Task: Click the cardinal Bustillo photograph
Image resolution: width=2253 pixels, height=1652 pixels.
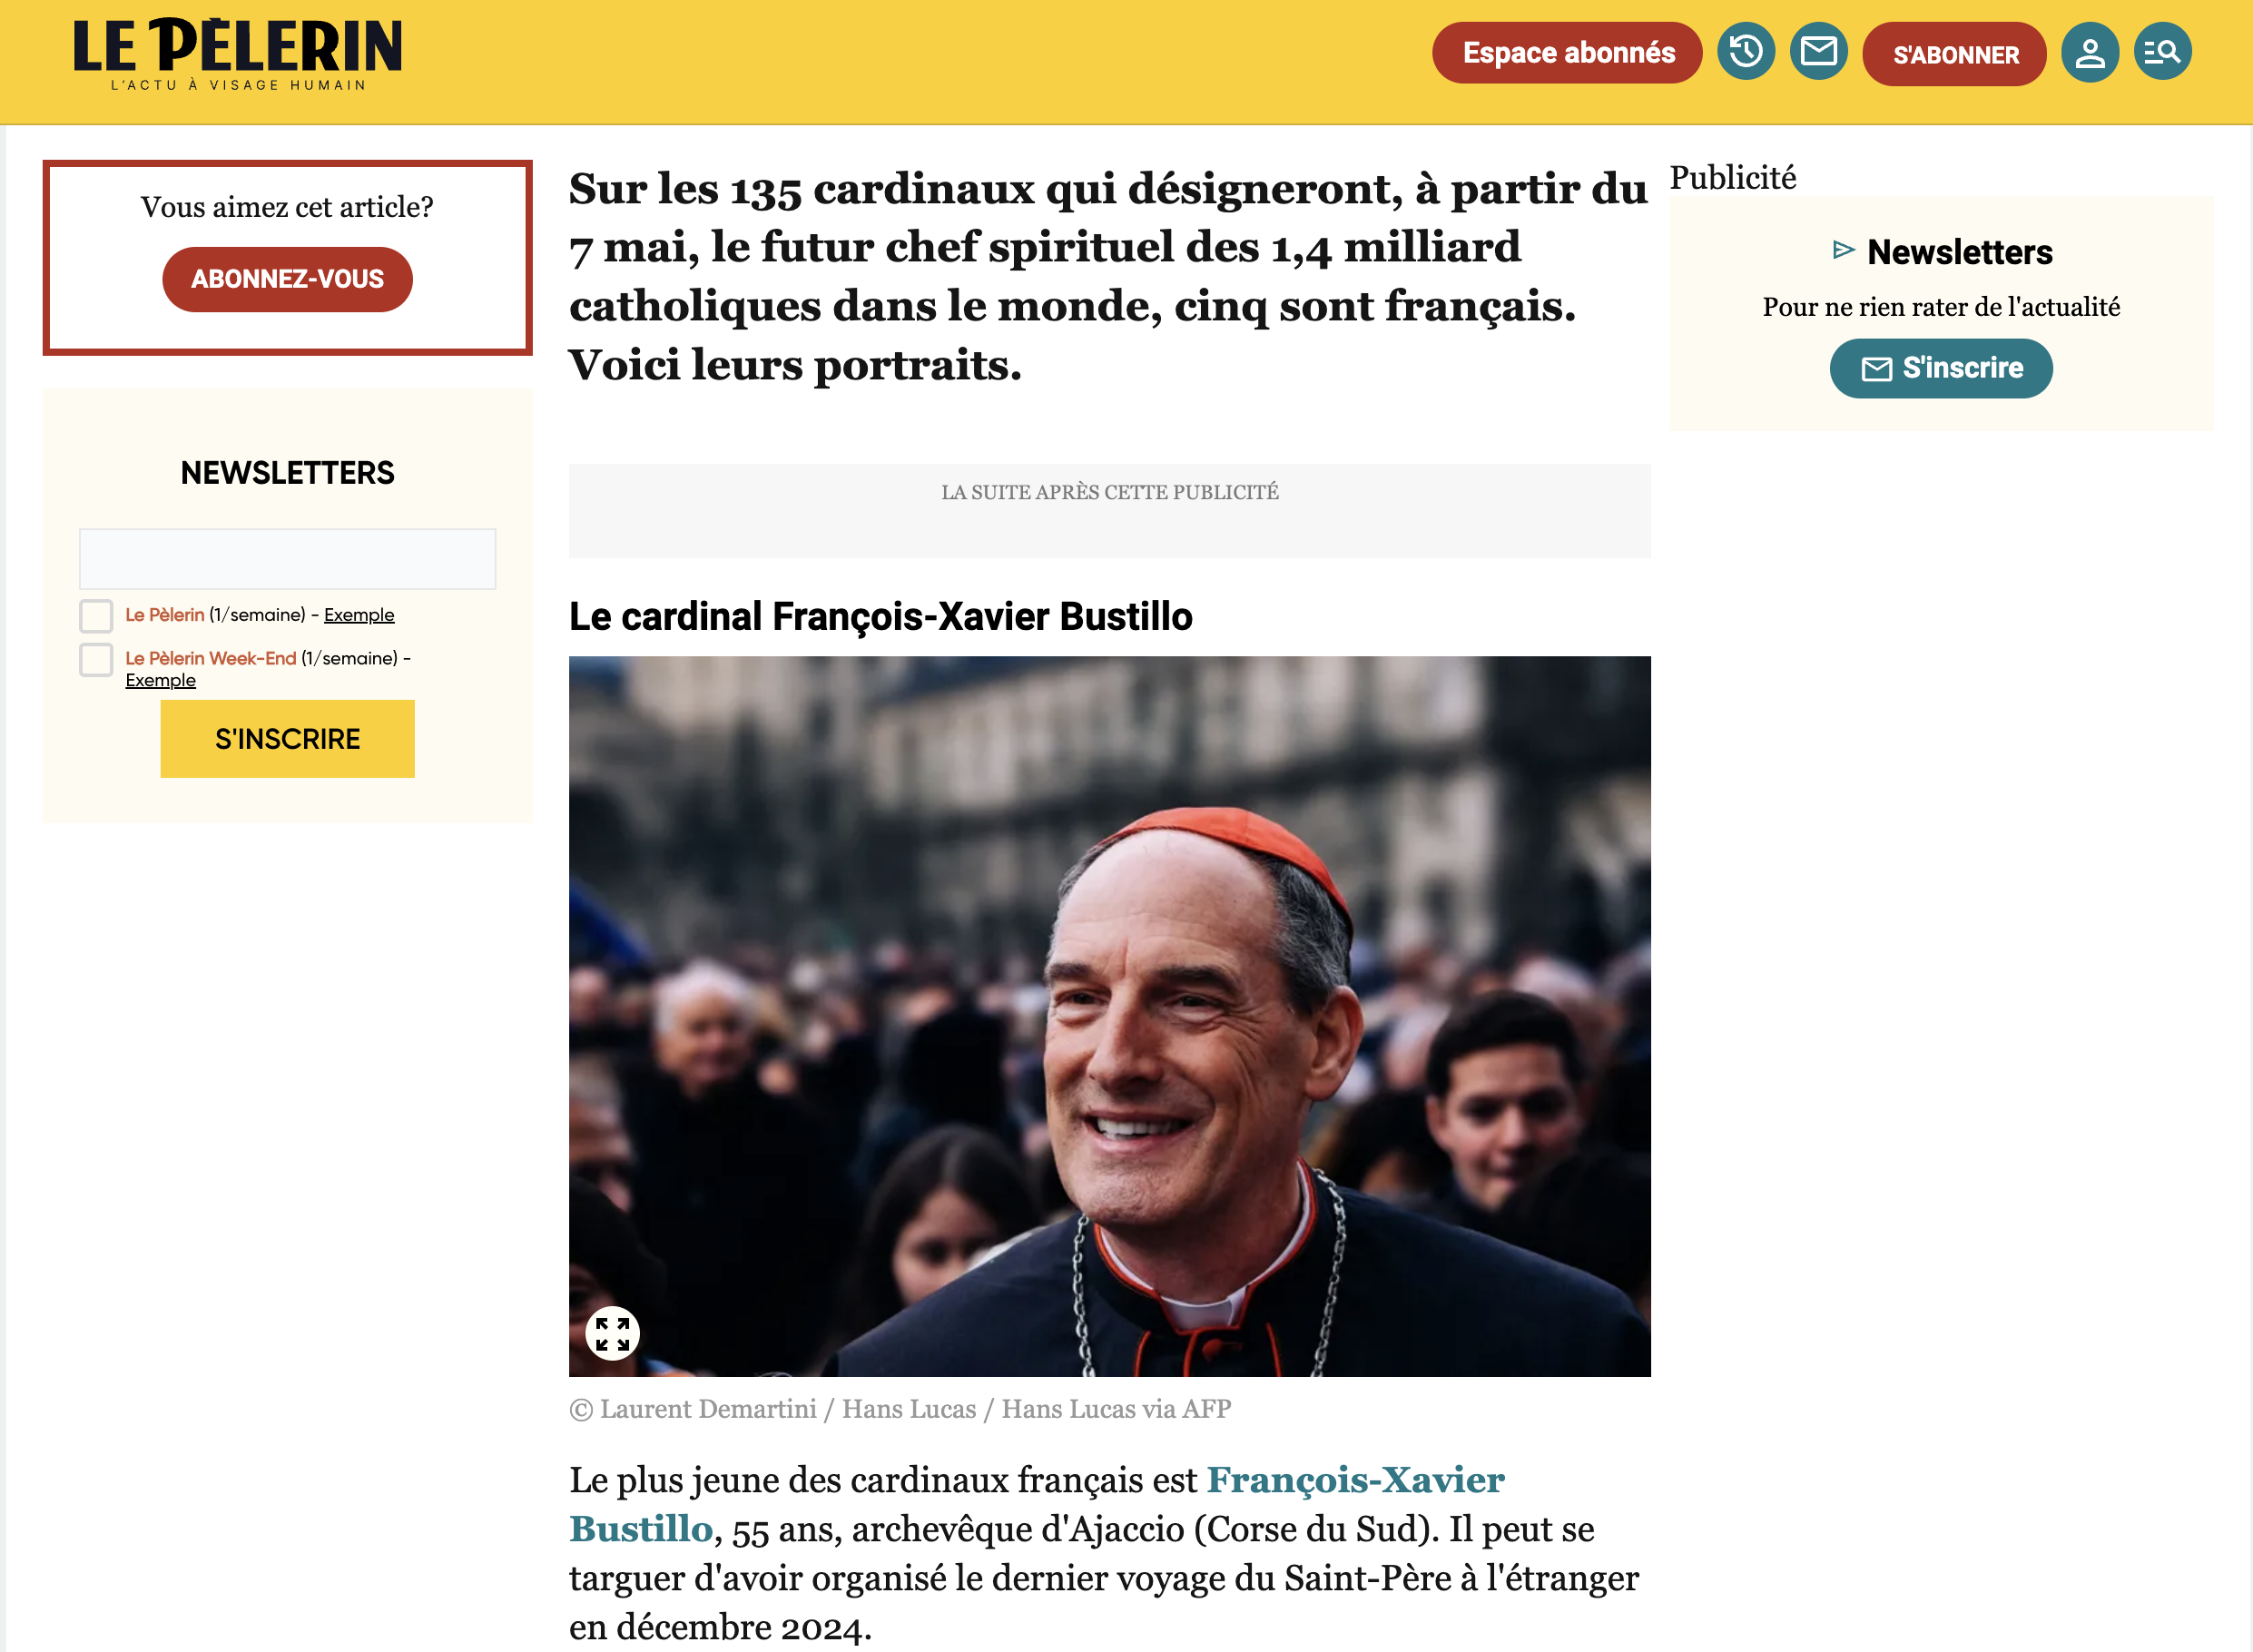Action: (1109, 1016)
